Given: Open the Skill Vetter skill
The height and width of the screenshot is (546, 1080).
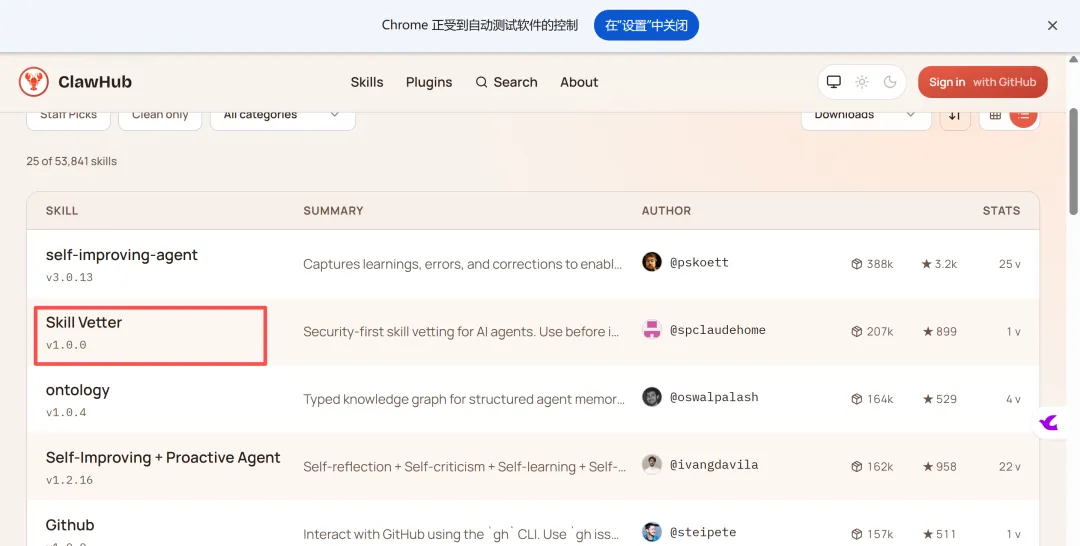Looking at the screenshot, I should pyautogui.click(x=84, y=322).
